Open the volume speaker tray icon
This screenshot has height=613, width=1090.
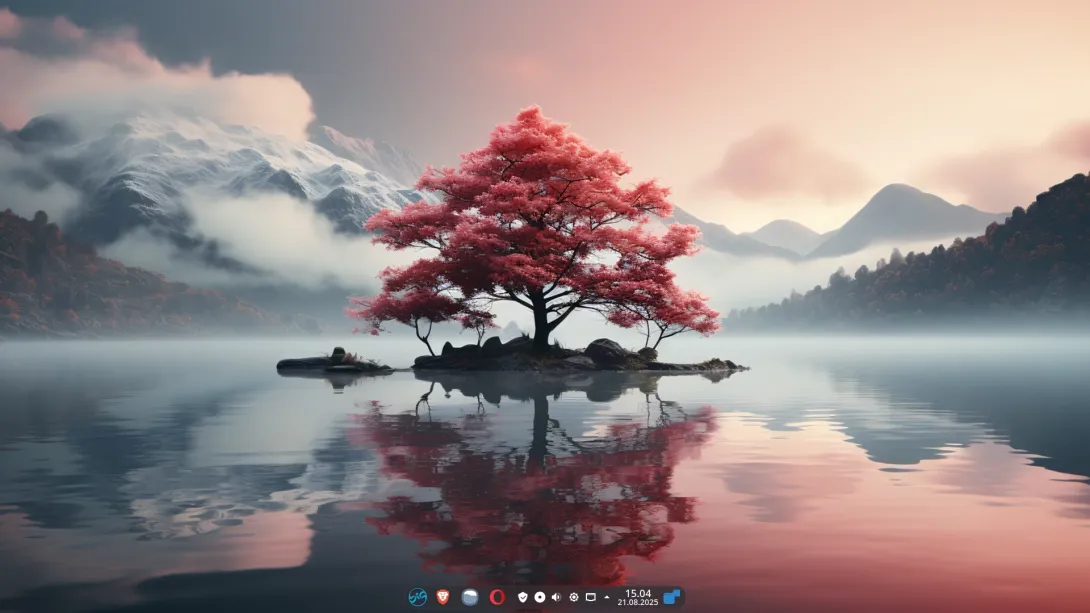[x=556, y=597]
